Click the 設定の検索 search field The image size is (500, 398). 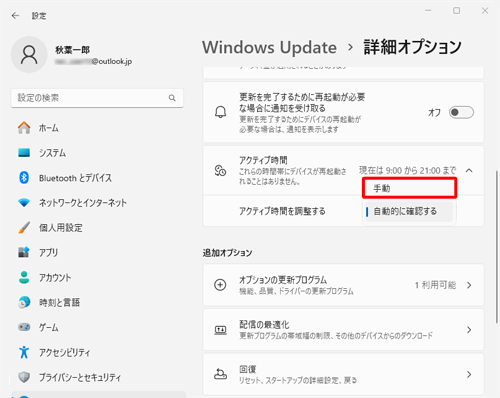point(97,98)
